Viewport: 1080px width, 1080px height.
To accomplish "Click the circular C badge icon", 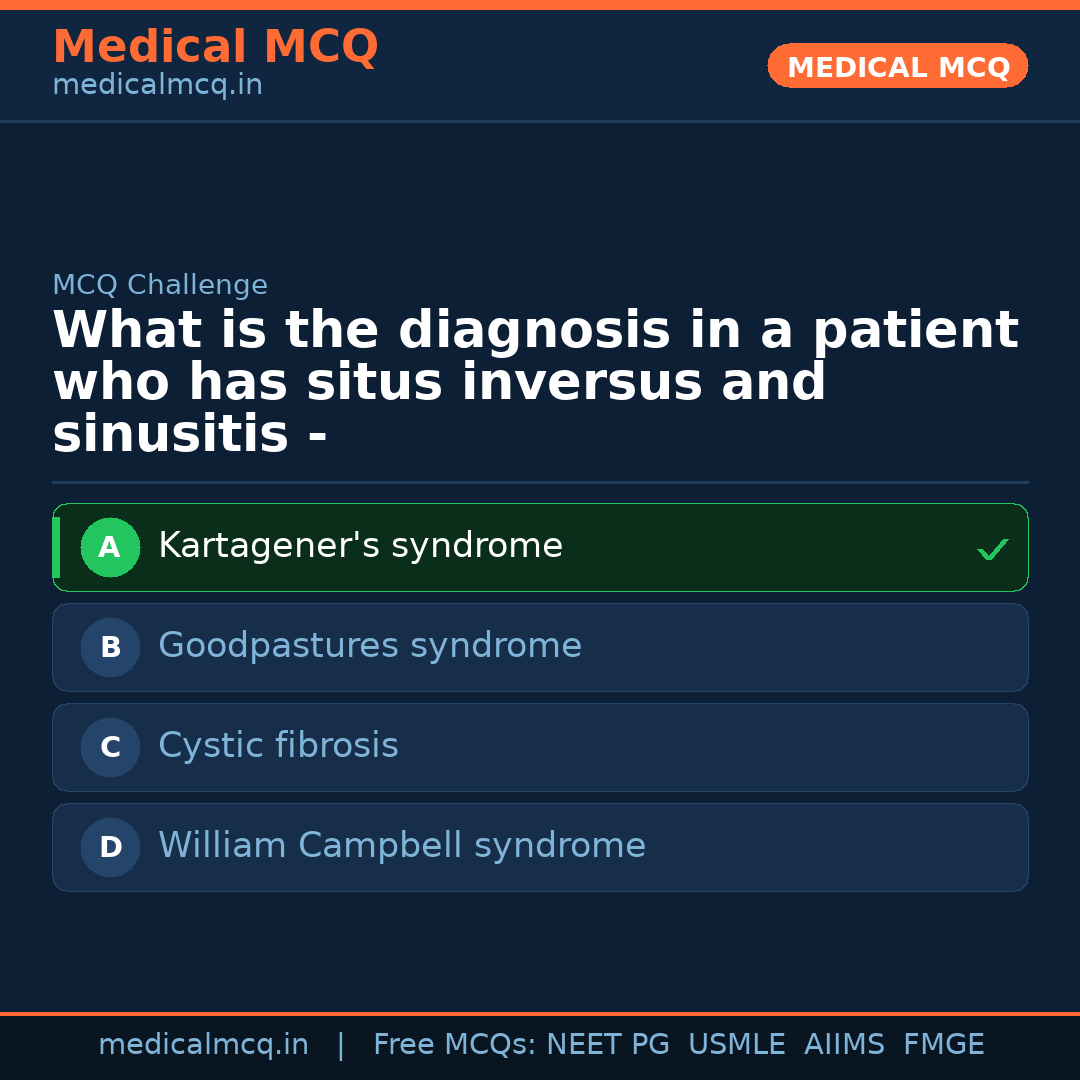I will tap(110, 747).
